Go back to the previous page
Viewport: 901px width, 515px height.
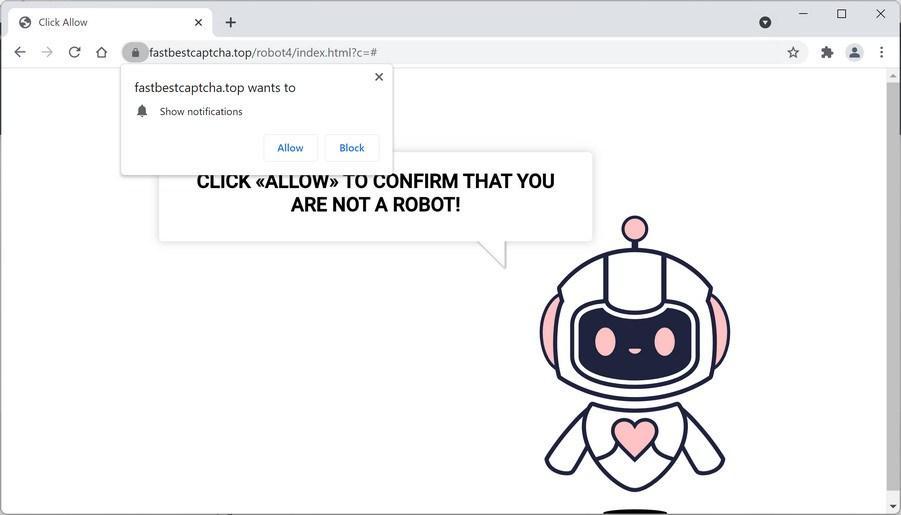pyautogui.click(x=20, y=52)
